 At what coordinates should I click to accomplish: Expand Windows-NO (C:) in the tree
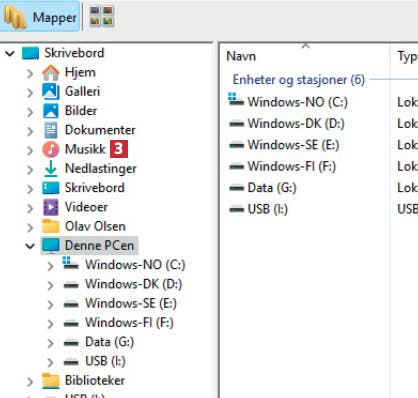50,266
